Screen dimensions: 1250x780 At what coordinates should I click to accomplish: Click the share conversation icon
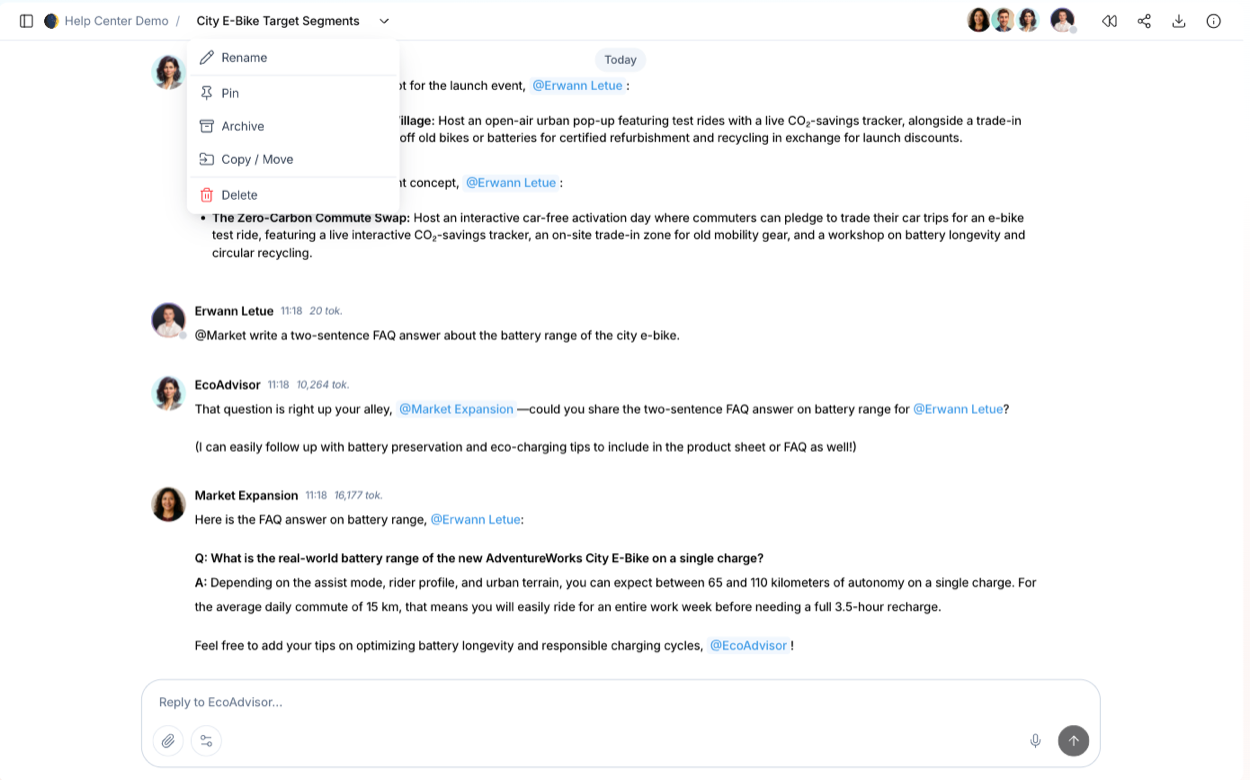(1144, 21)
